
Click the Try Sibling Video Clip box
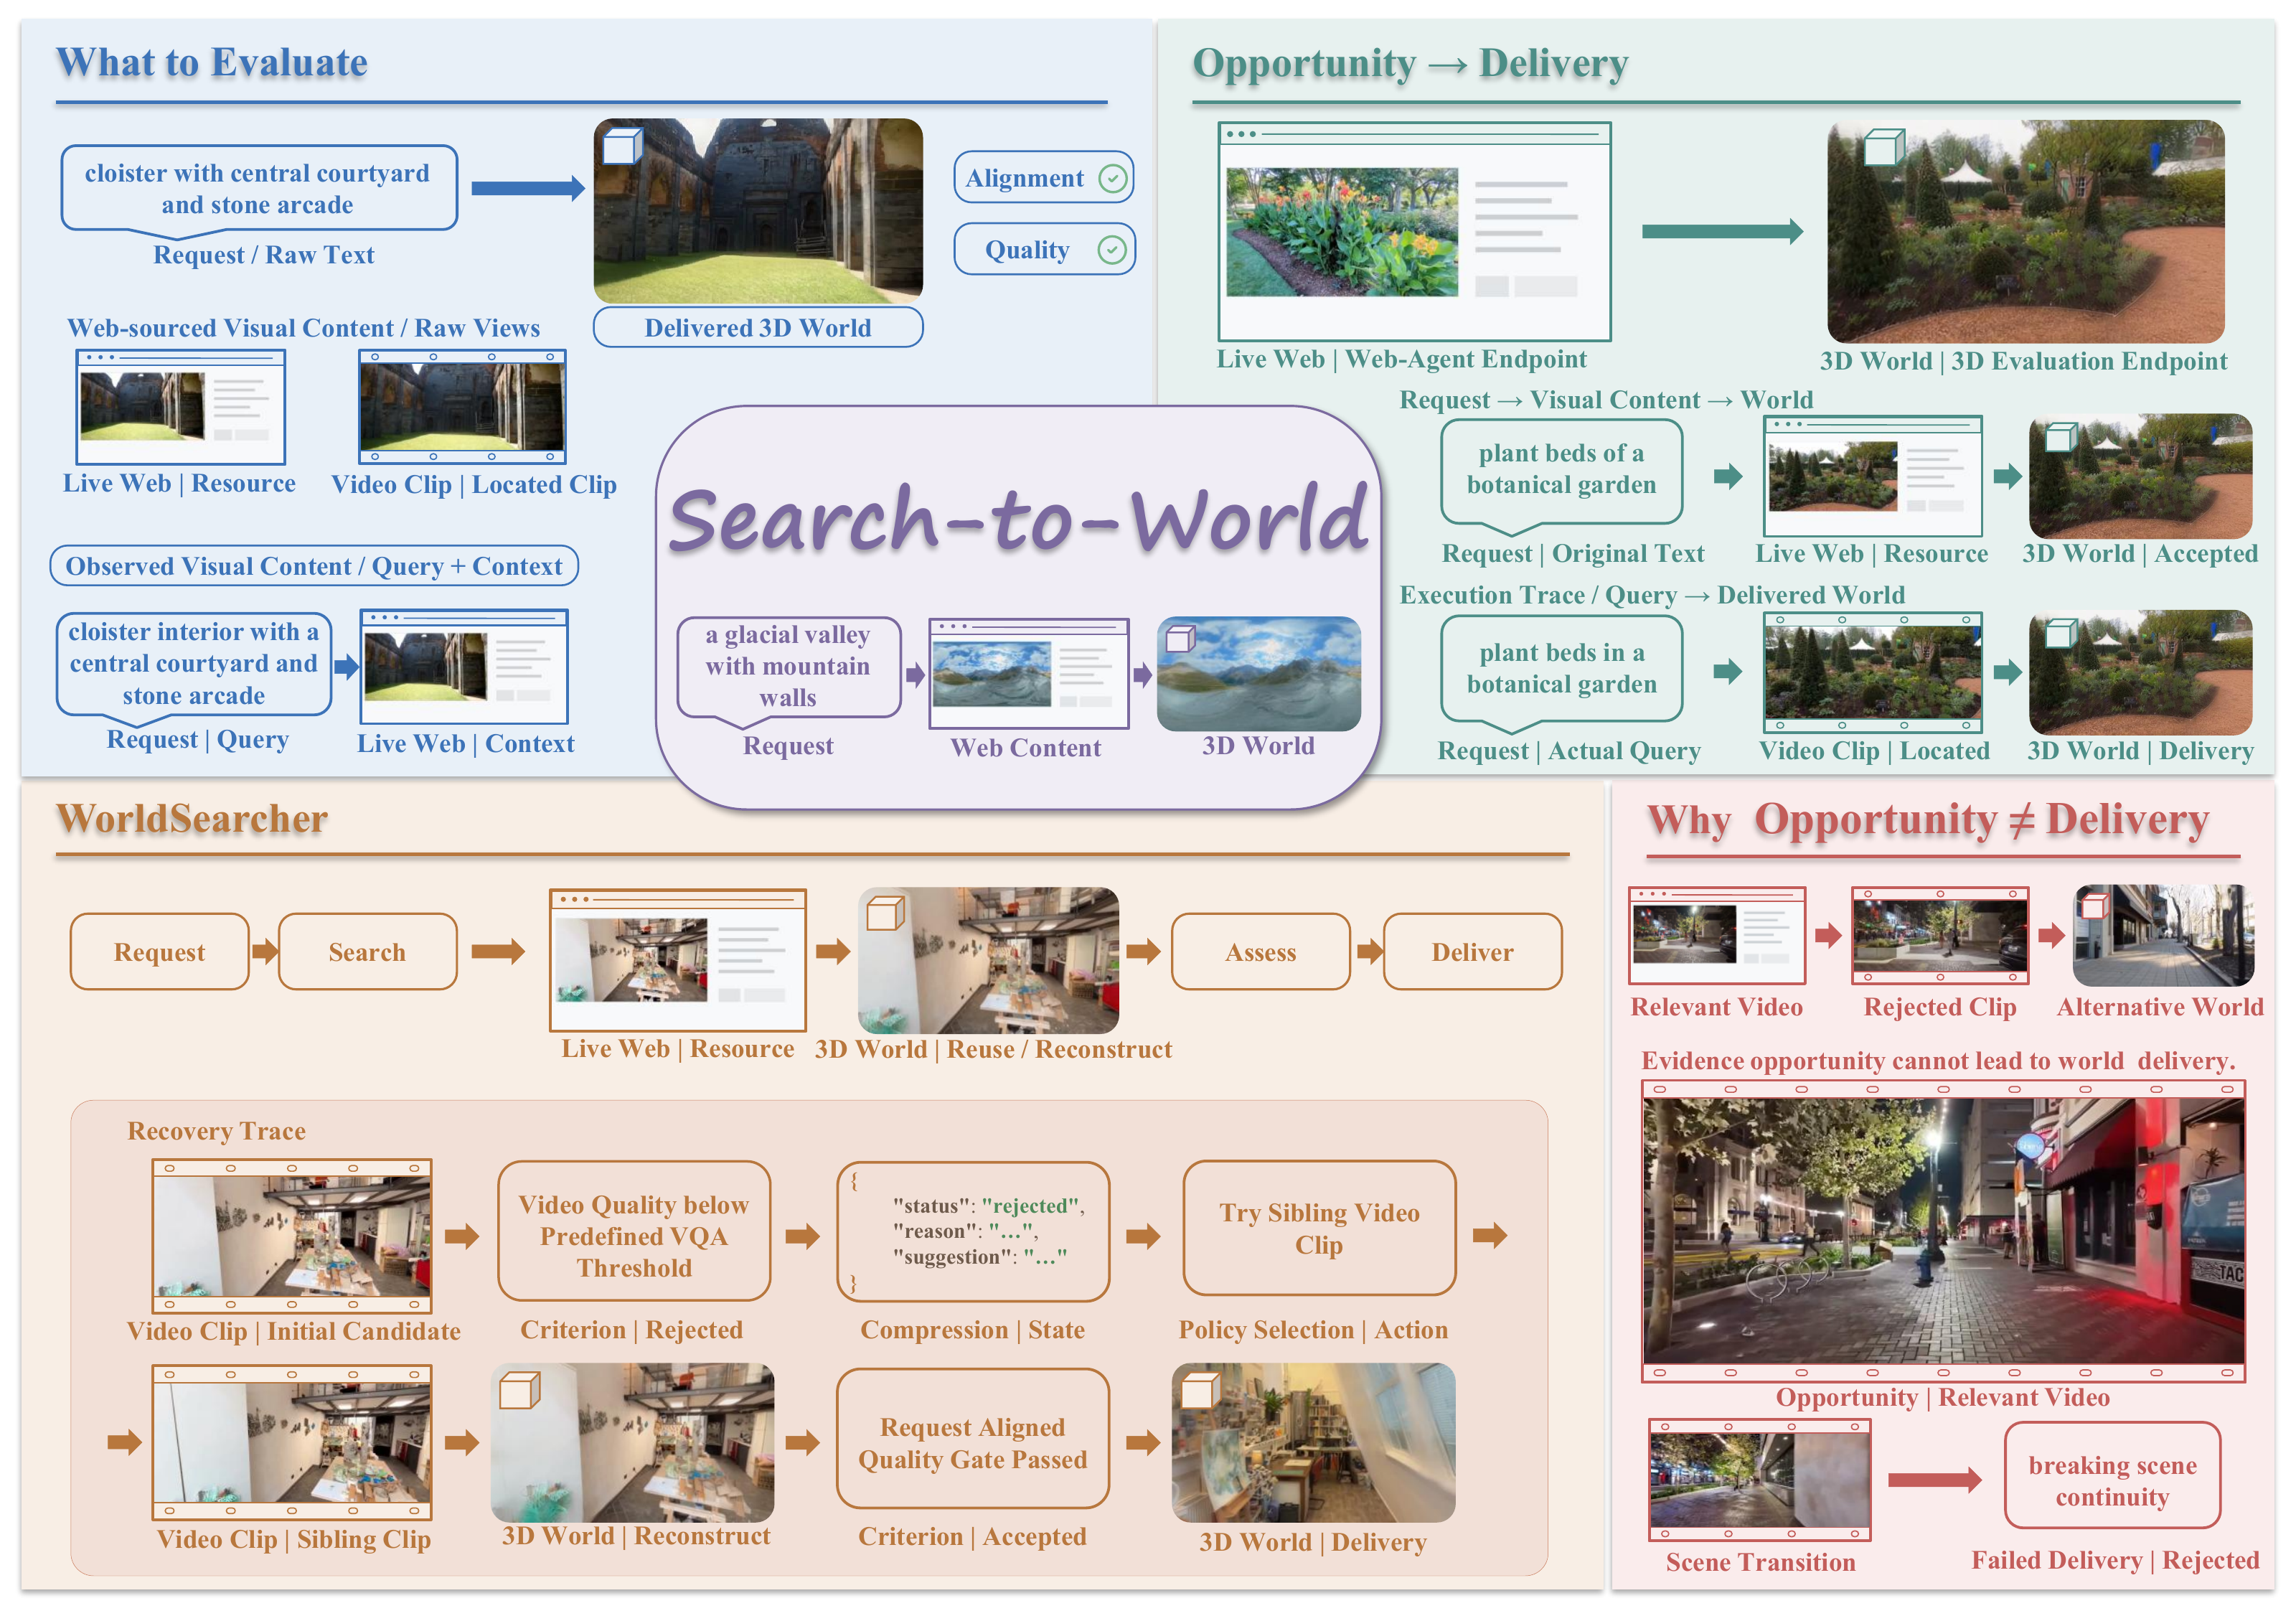(1319, 1228)
